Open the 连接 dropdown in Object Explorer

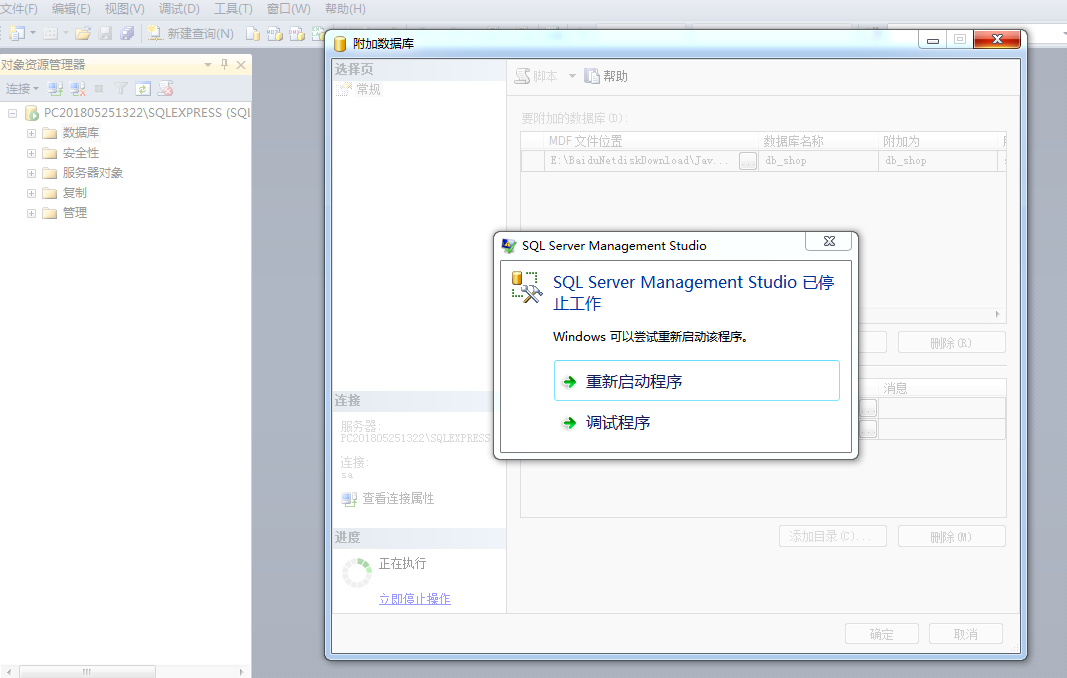(22, 88)
